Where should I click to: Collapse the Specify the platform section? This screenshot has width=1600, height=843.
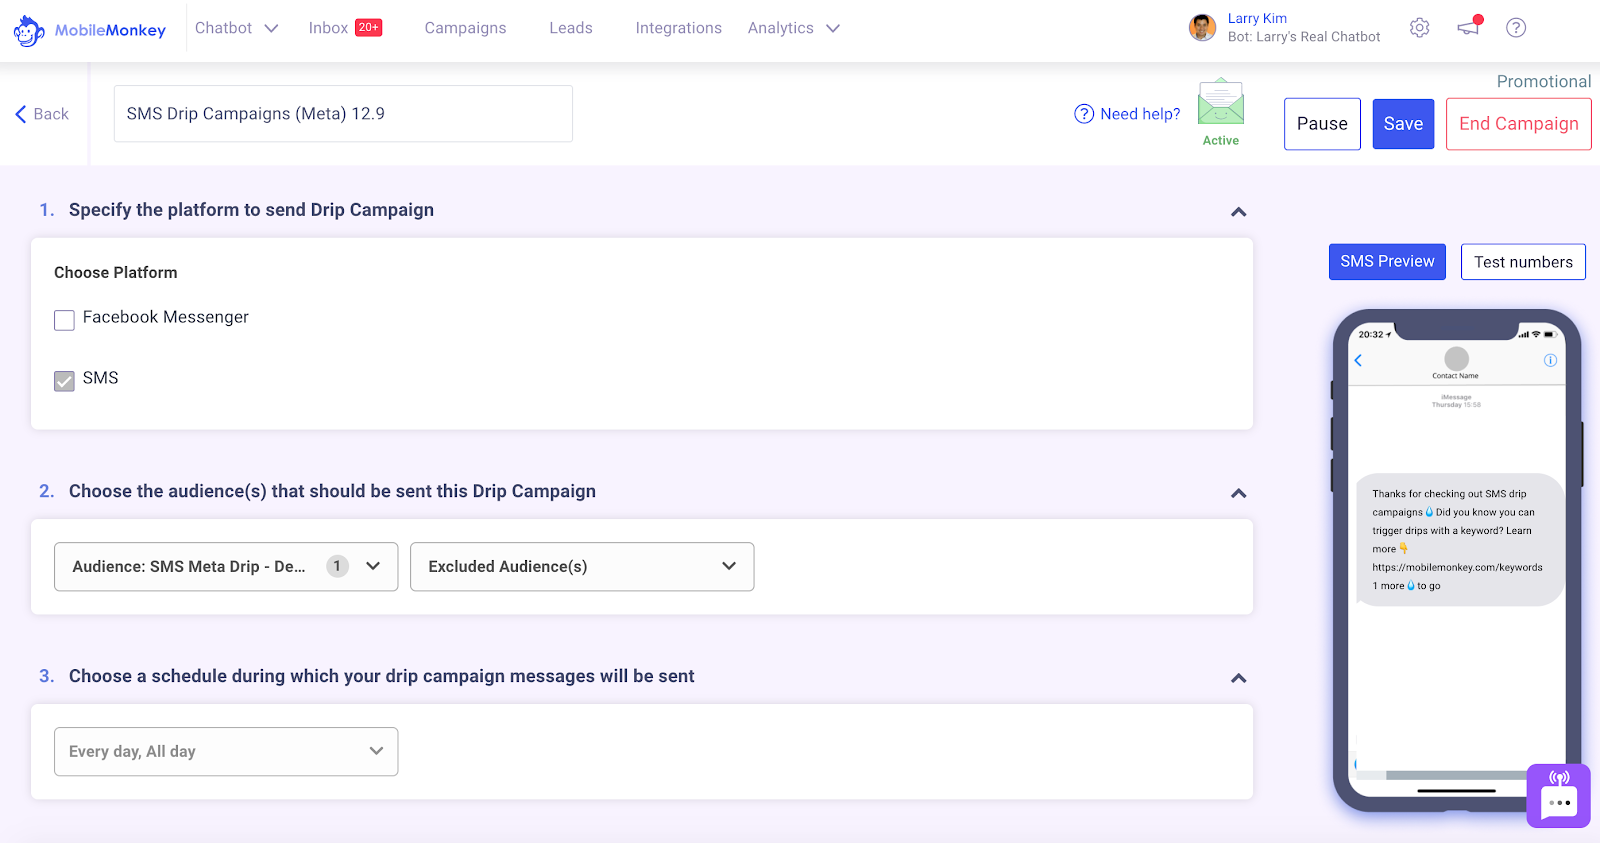click(x=1239, y=212)
